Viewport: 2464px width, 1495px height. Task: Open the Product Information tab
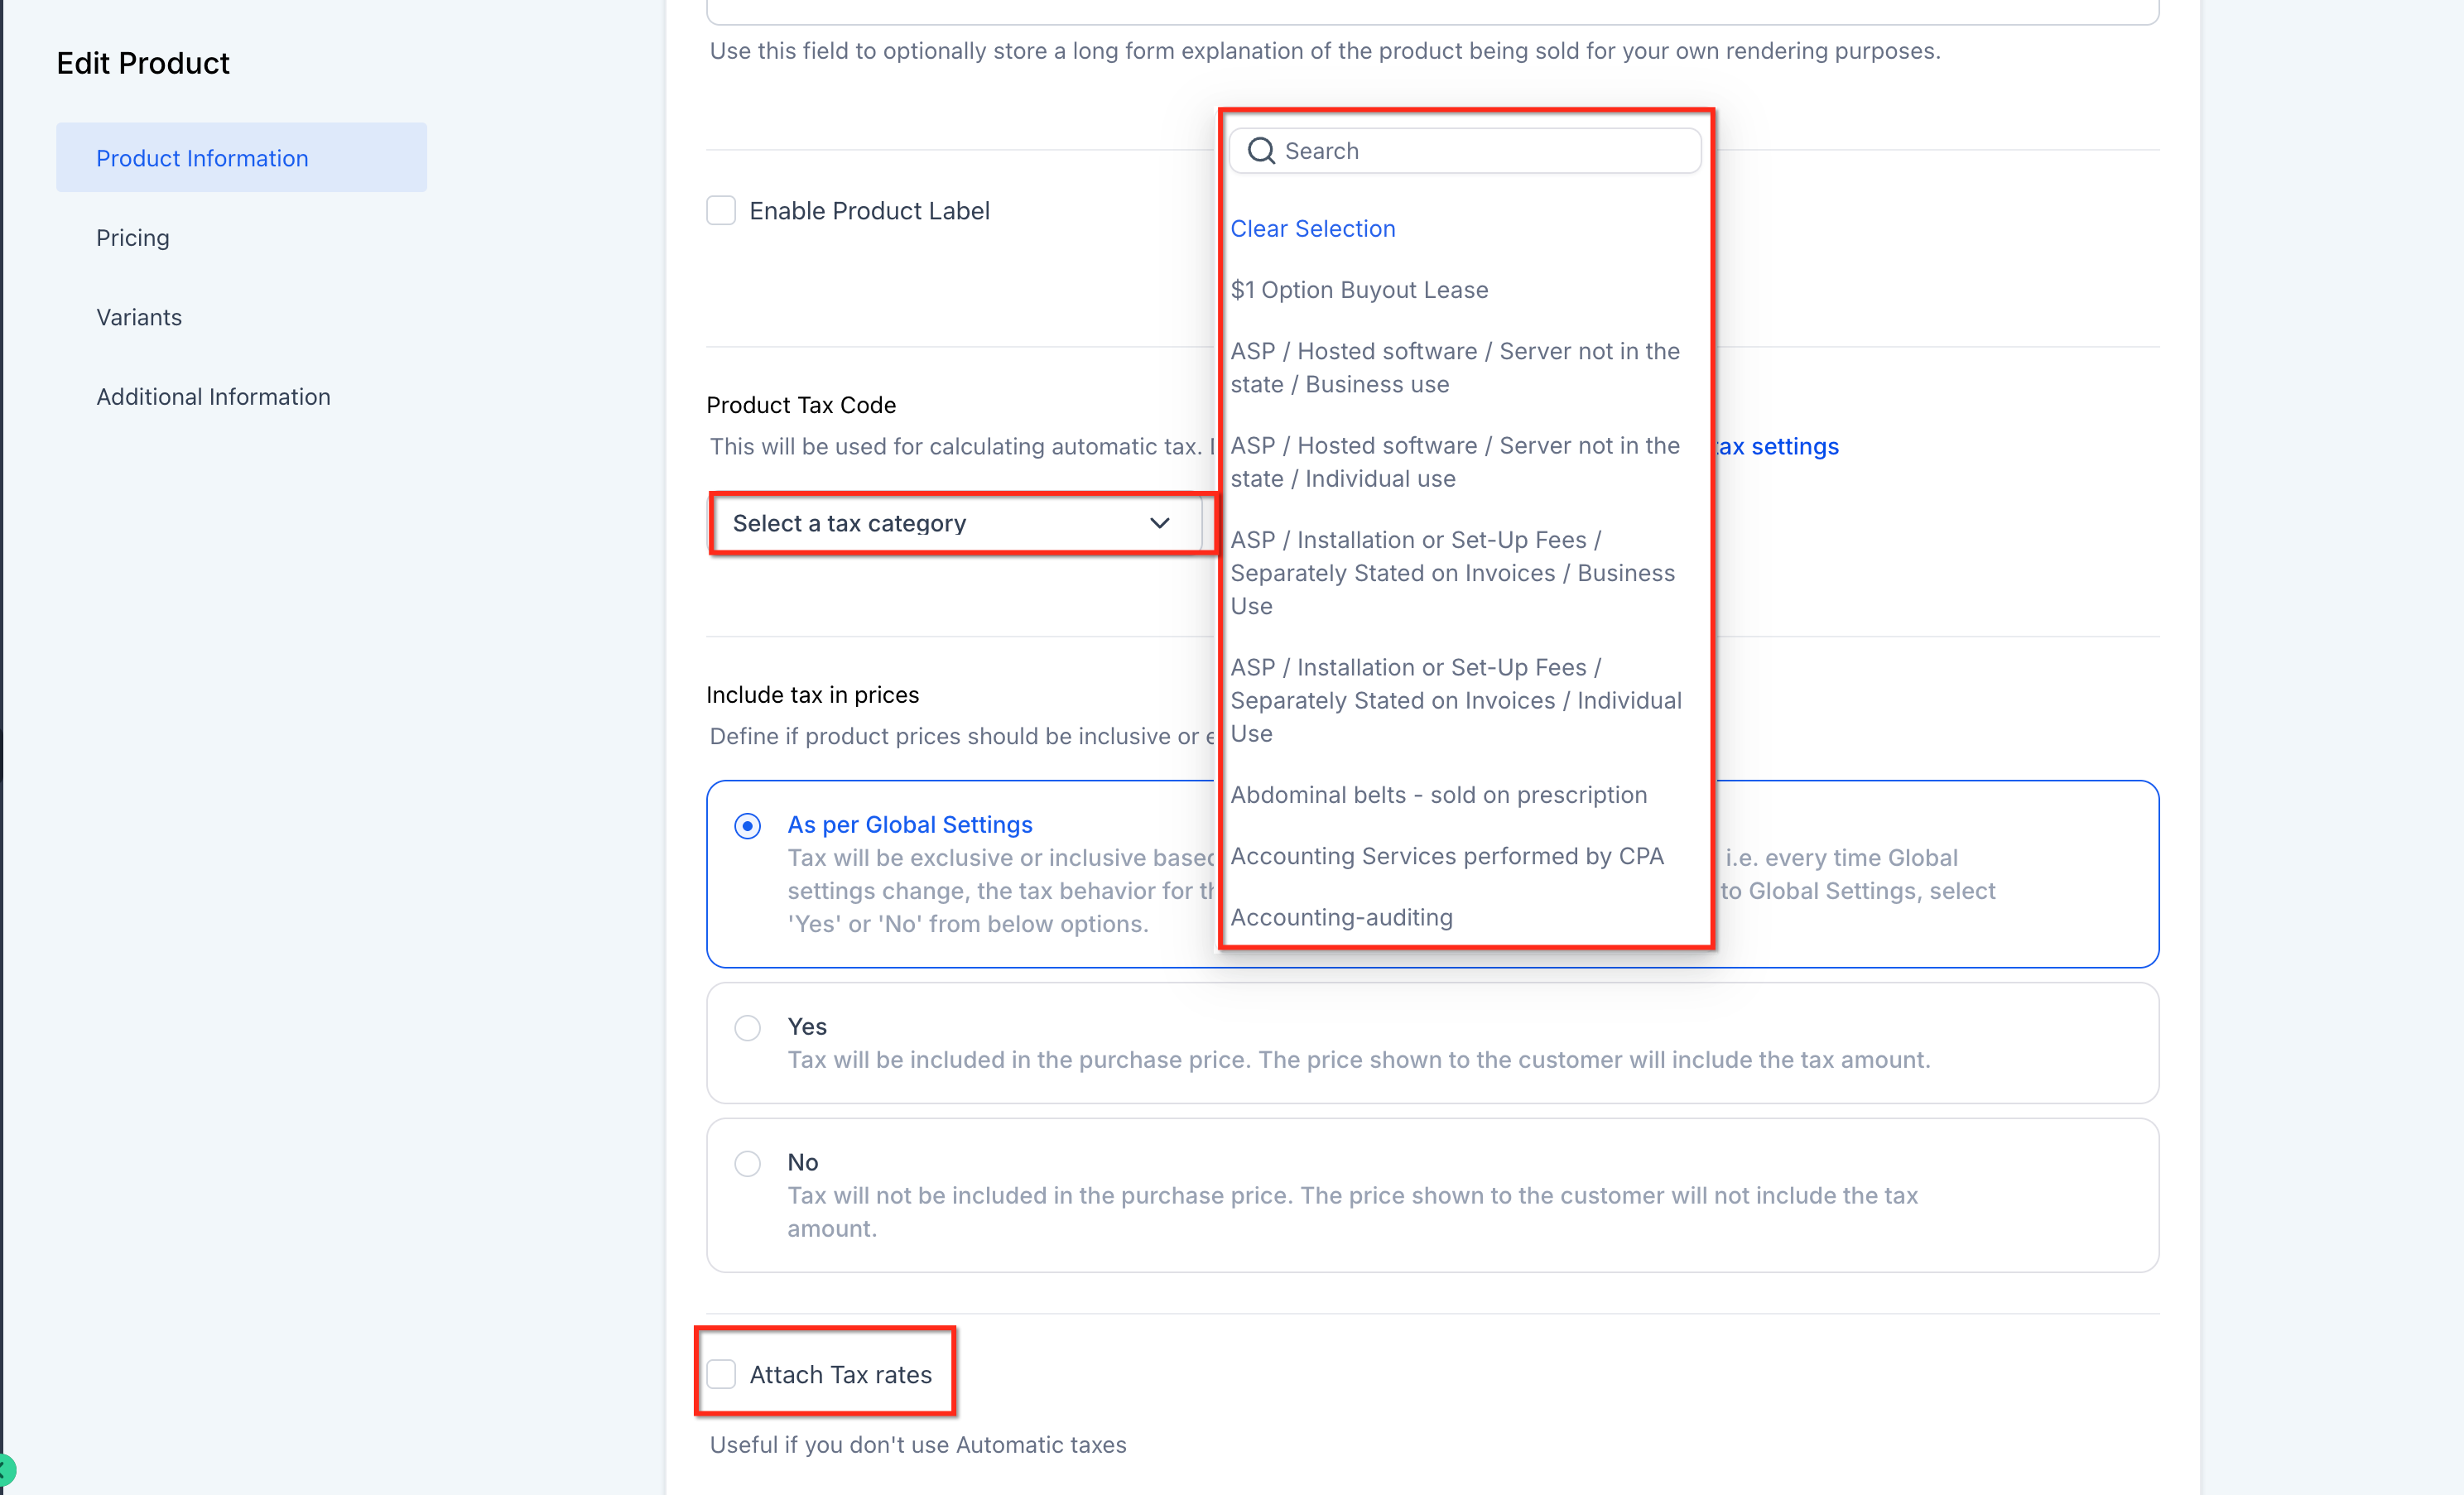(202, 158)
